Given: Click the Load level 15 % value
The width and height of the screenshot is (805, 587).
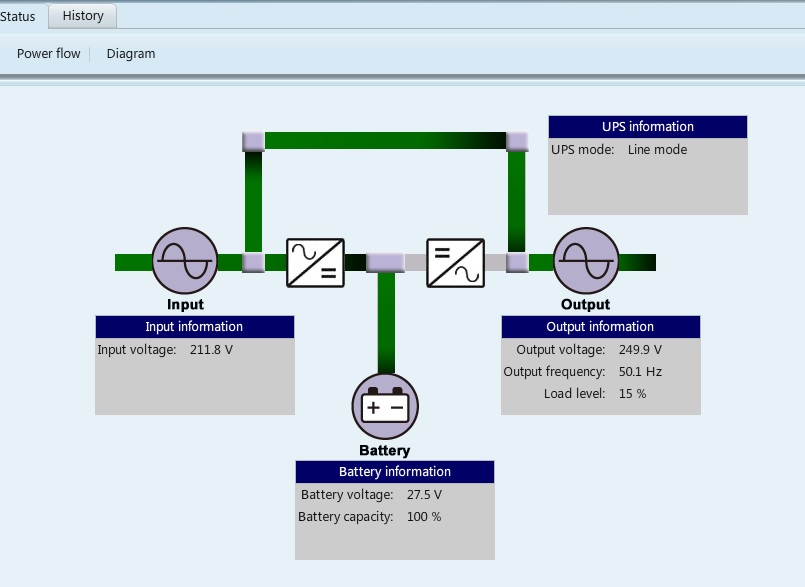Looking at the screenshot, I should tap(634, 394).
